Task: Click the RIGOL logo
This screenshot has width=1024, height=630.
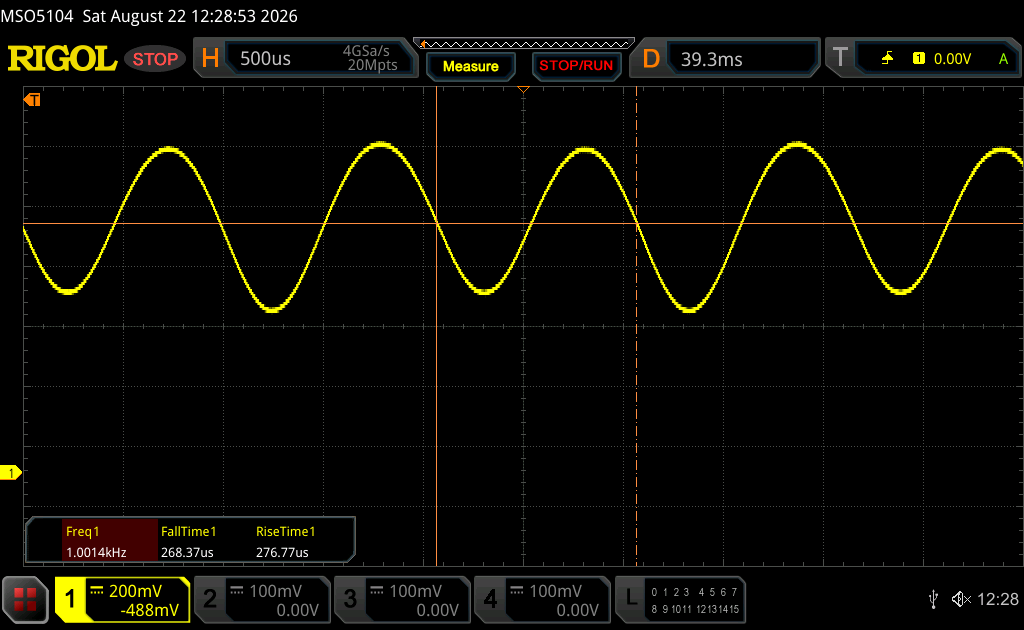Action: pos(62,59)
